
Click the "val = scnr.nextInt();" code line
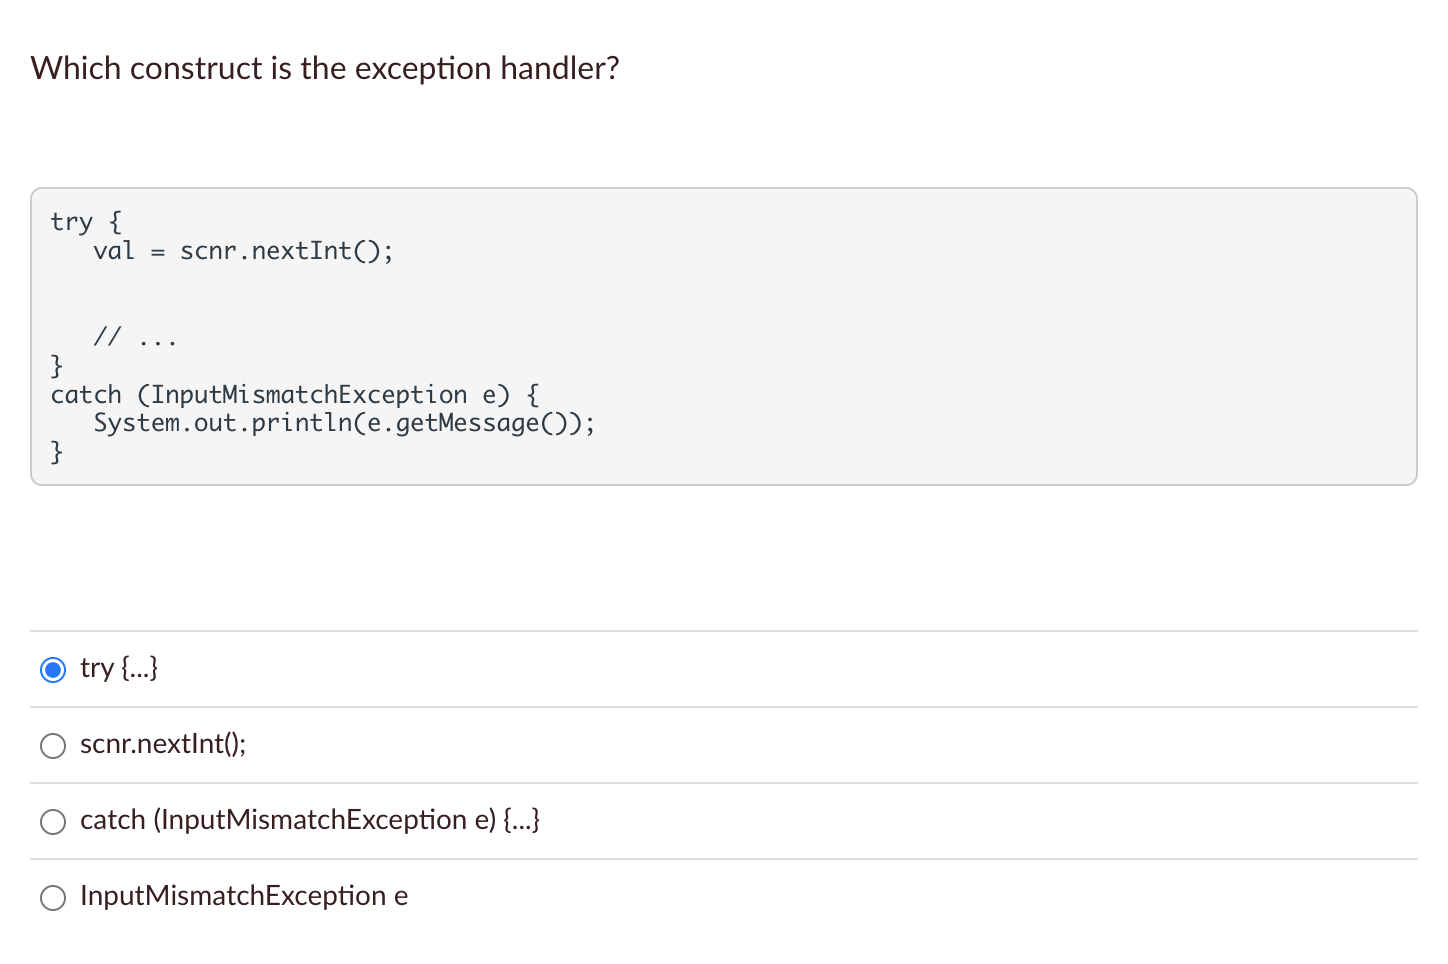coord(243,250)
